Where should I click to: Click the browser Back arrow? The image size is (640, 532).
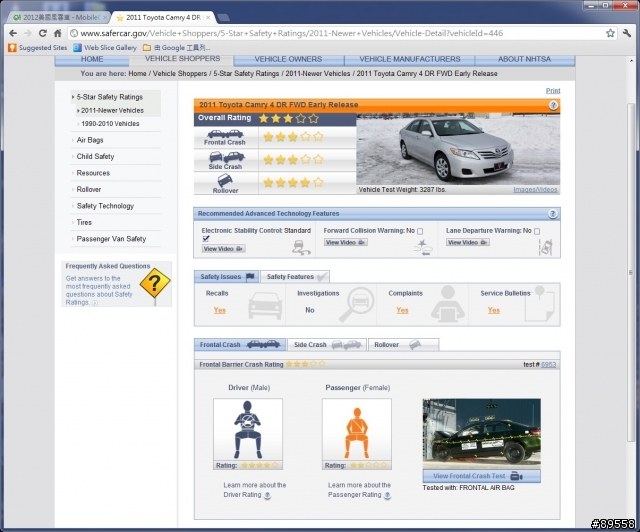click(x=13, y=33)
